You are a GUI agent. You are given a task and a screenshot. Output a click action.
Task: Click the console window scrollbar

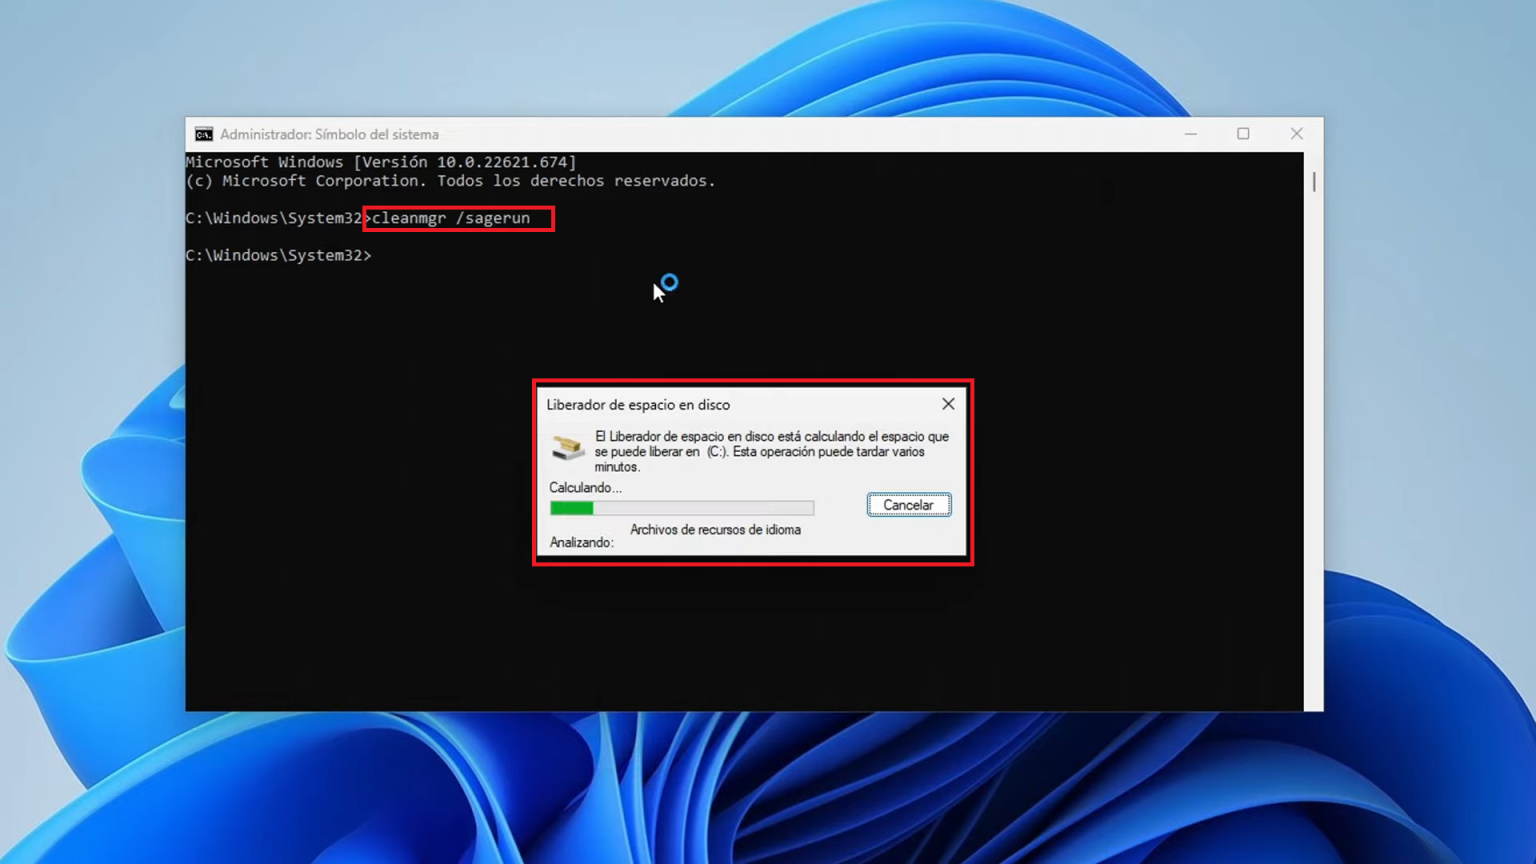pos(1312,182)
